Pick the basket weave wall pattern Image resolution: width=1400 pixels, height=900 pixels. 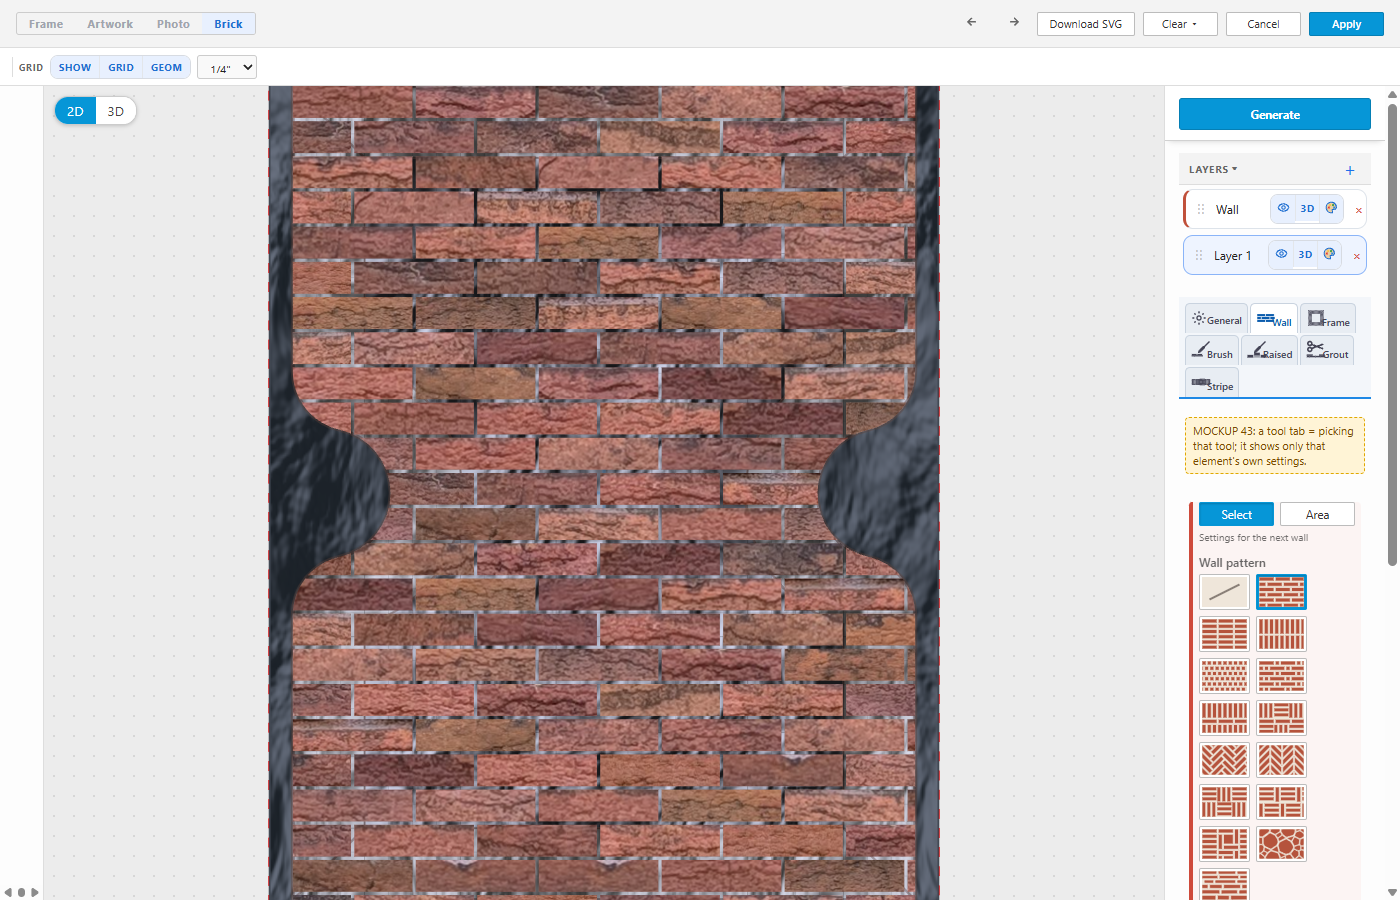(1224, 802)
